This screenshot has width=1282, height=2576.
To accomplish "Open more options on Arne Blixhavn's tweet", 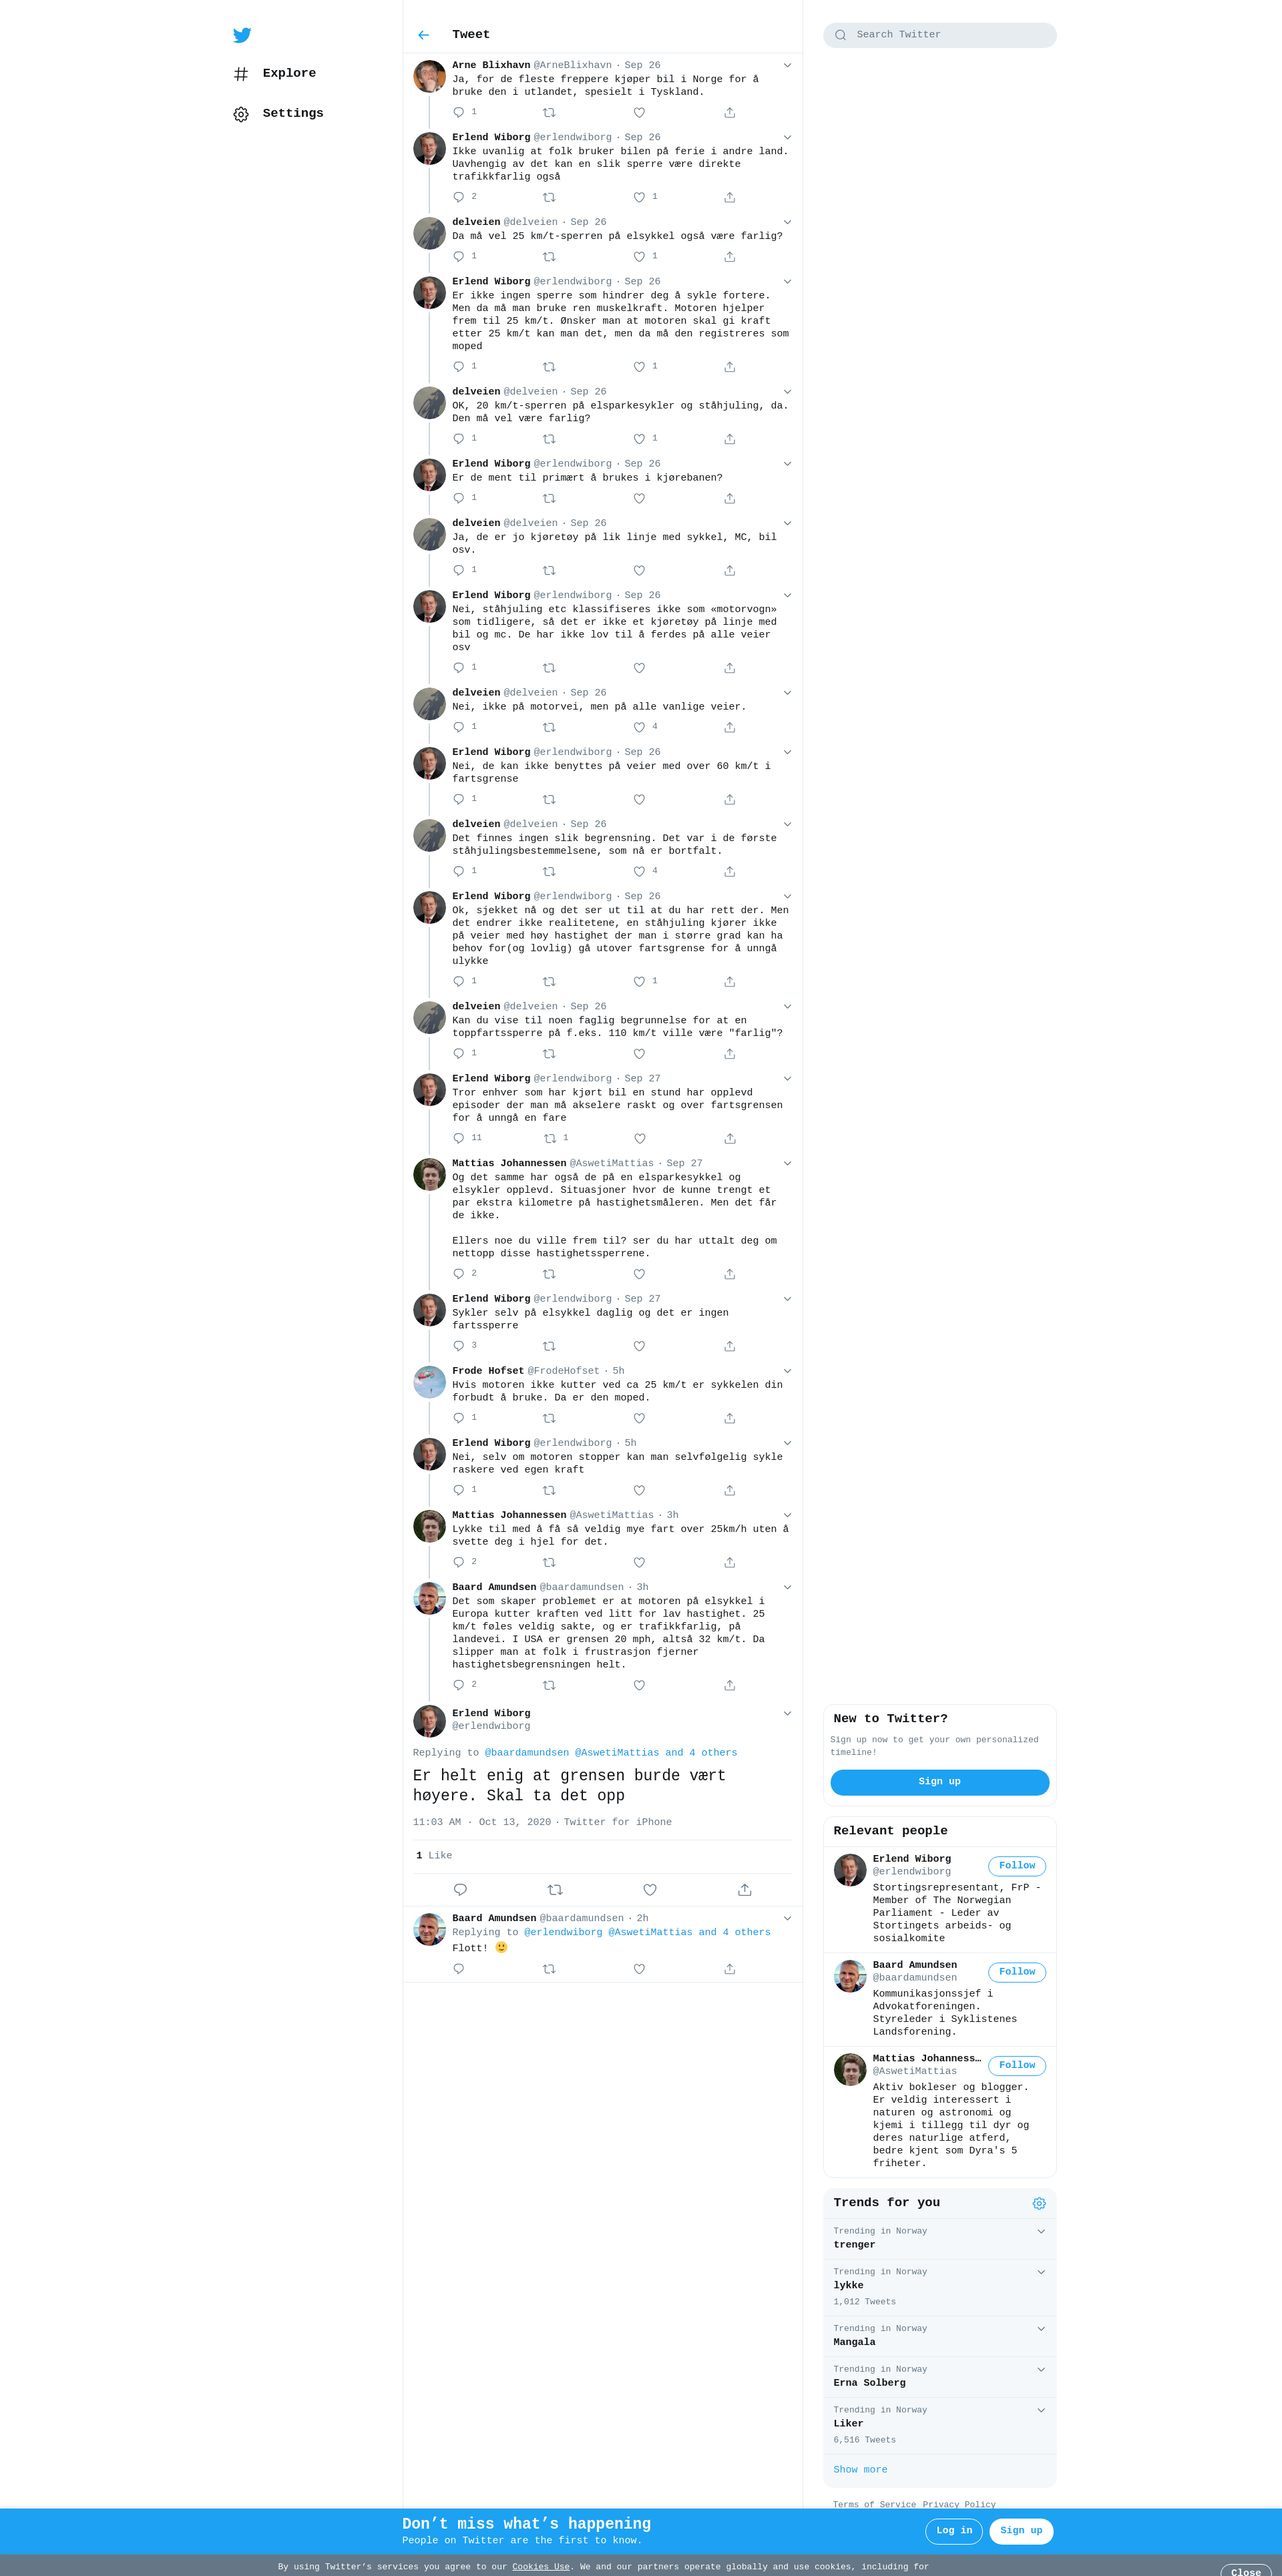I will tap(787, 65).
